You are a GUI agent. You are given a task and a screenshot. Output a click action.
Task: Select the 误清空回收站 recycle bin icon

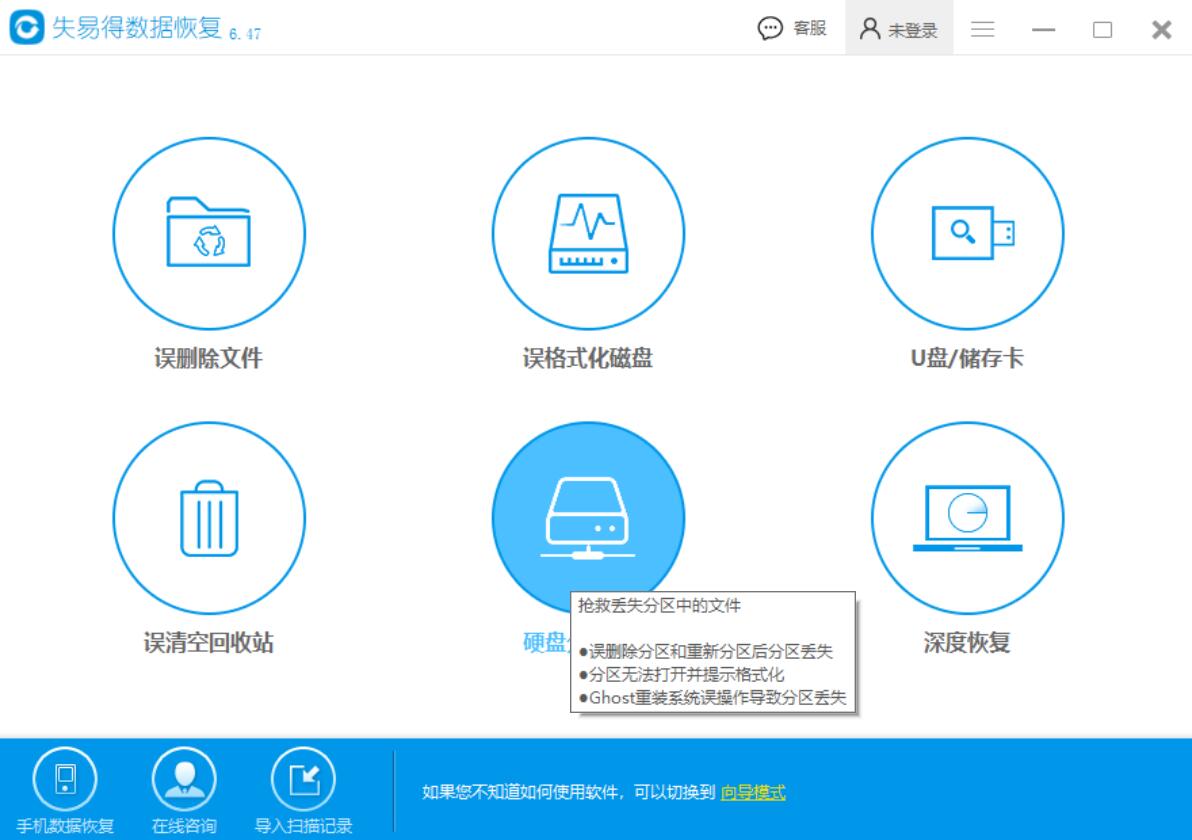[207, 516]
